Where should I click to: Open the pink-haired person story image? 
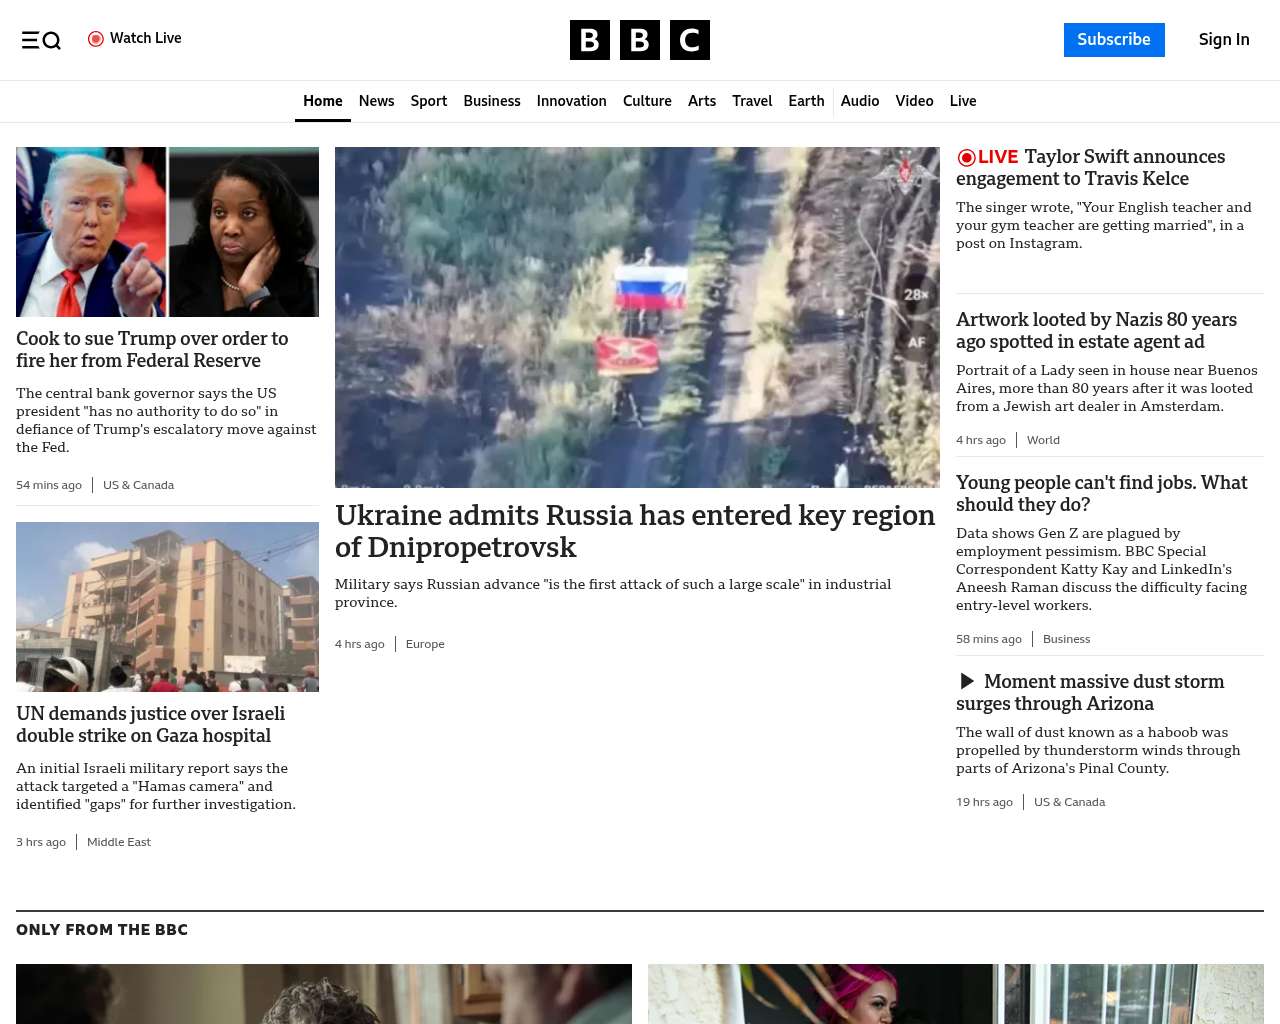[x=956, y=994]
